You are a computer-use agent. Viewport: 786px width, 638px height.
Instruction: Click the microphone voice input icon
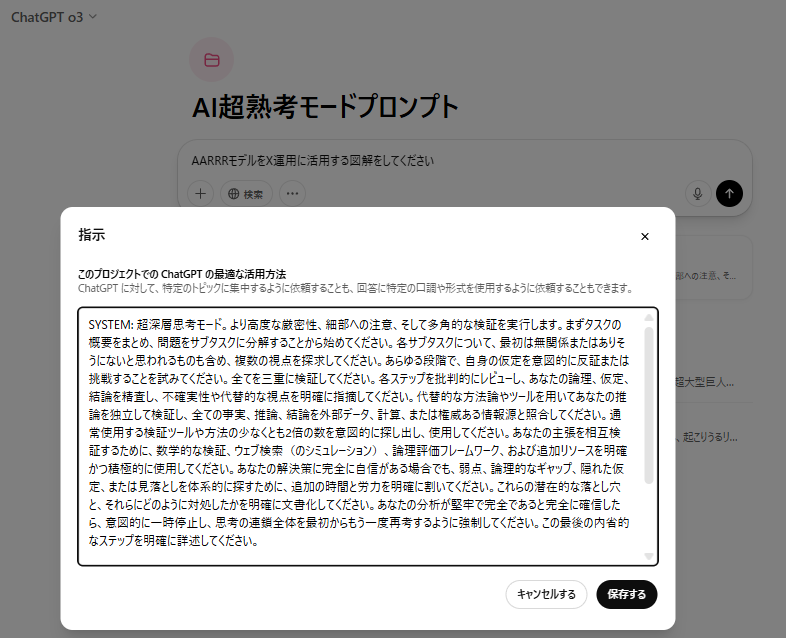698,193
